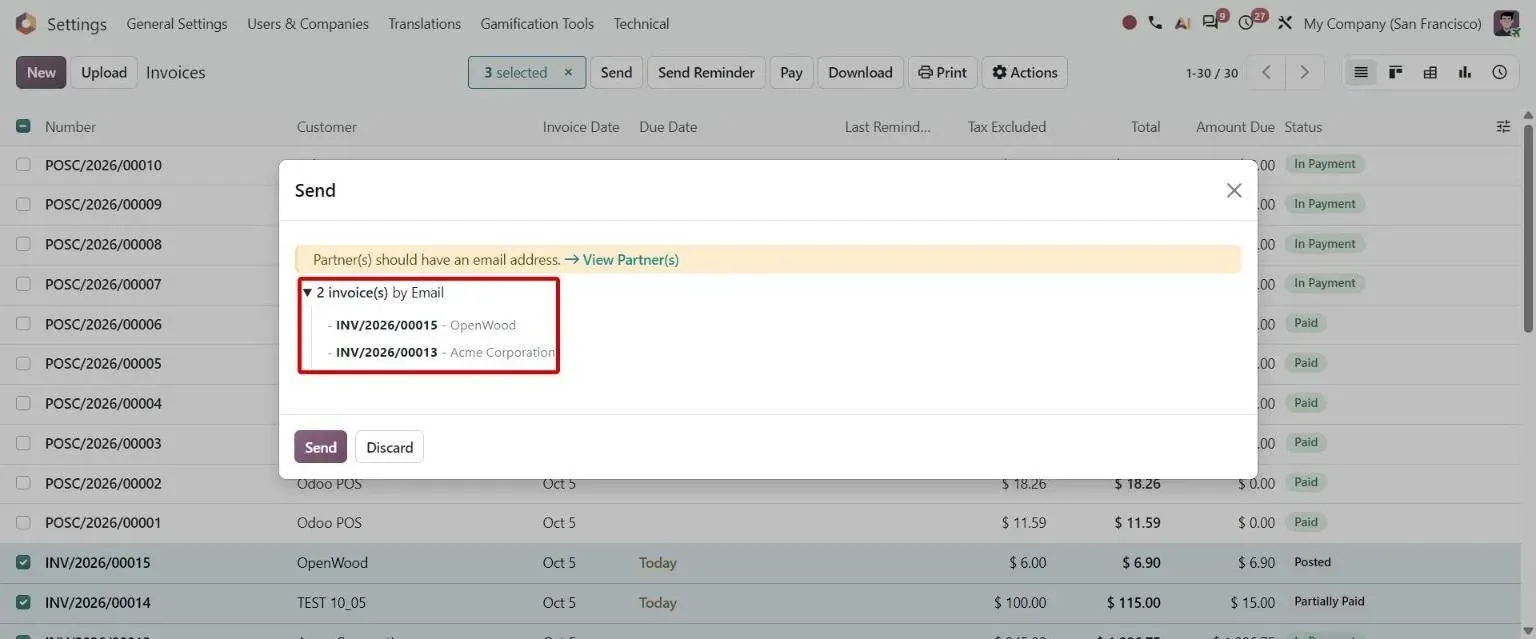Check the POSC/2026/00010 row checkbox

23,164
